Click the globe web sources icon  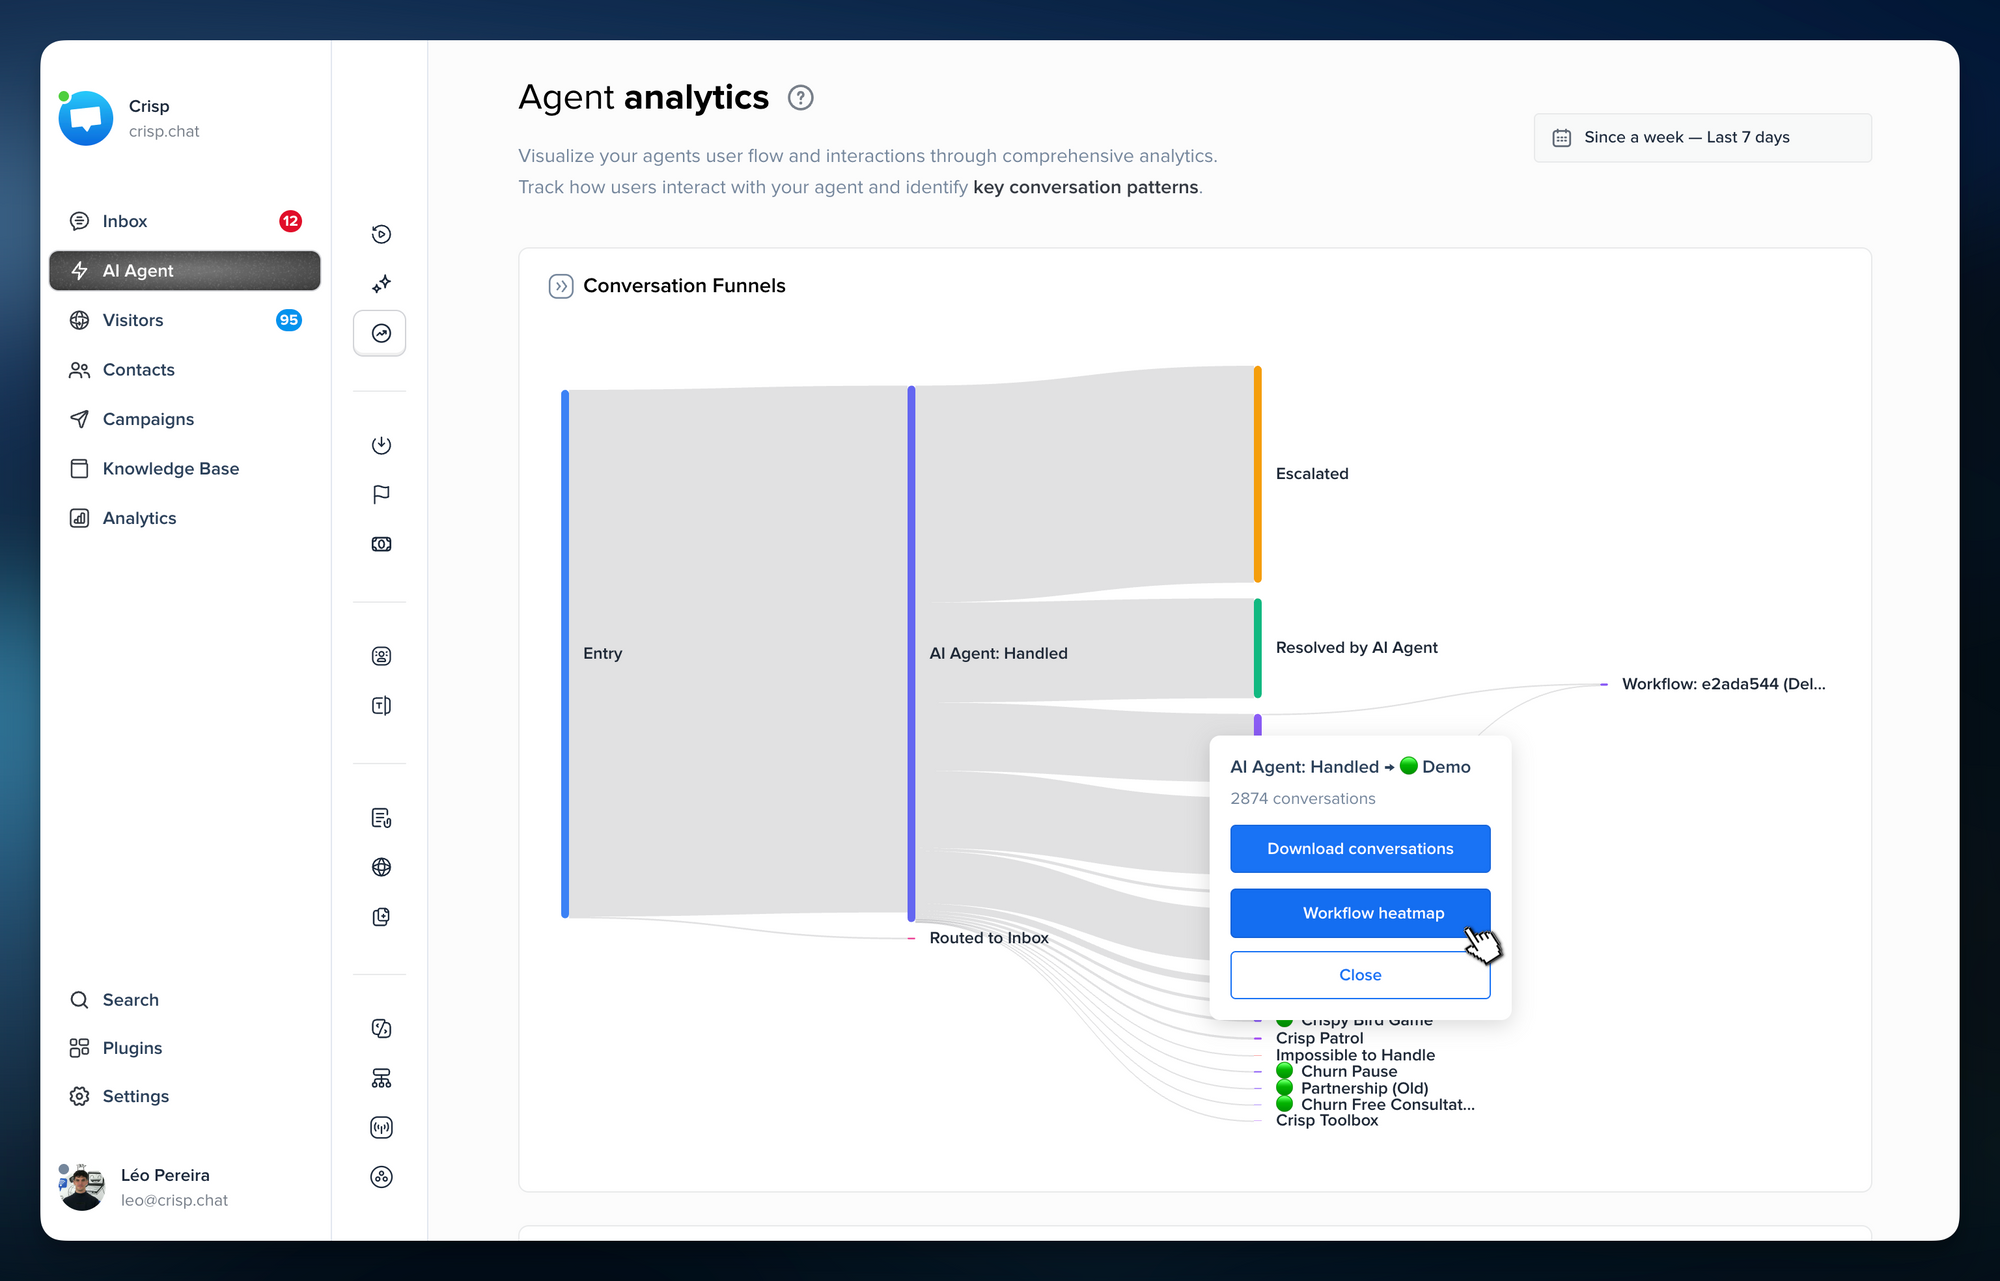pyautogui.click(x=380, y=867)
